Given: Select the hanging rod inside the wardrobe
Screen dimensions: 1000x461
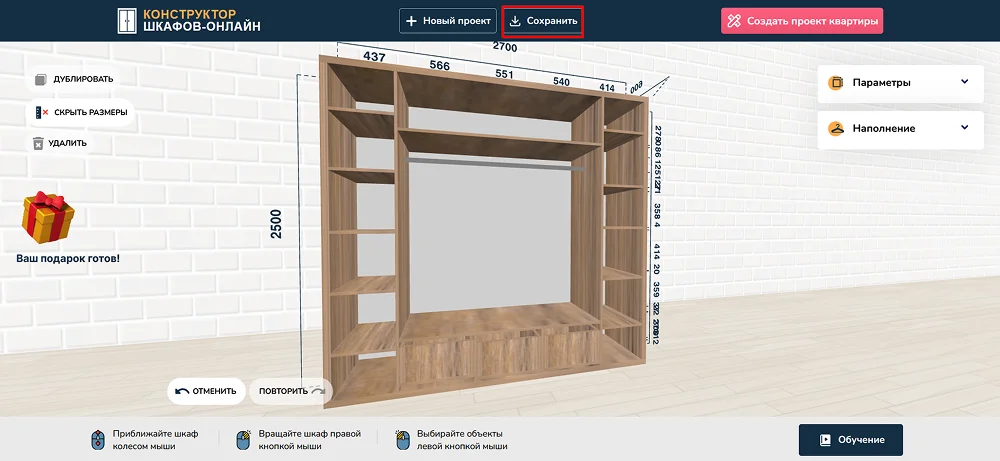Looking at the screenshot, I should (495, 163).
